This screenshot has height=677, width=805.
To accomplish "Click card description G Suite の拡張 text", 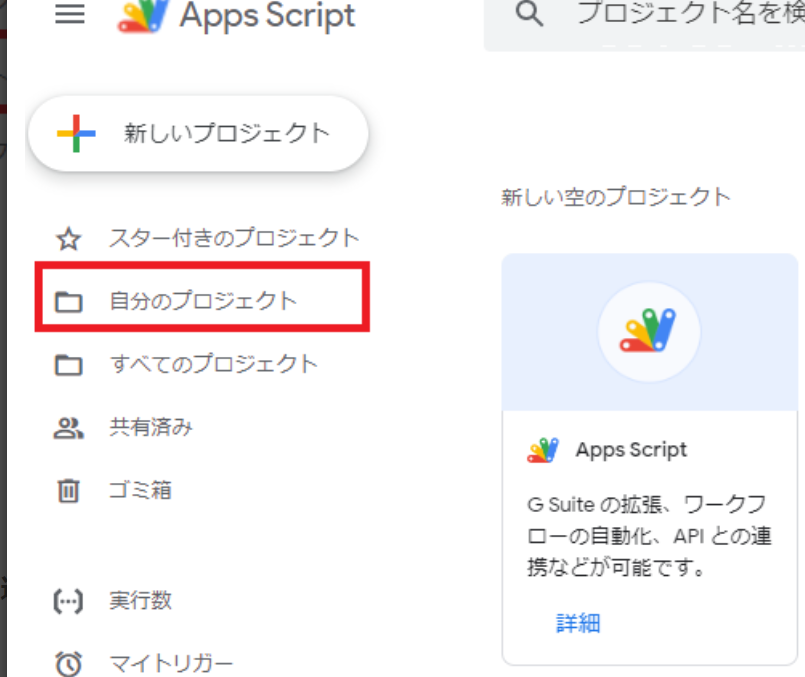I will tap(649, 536).
